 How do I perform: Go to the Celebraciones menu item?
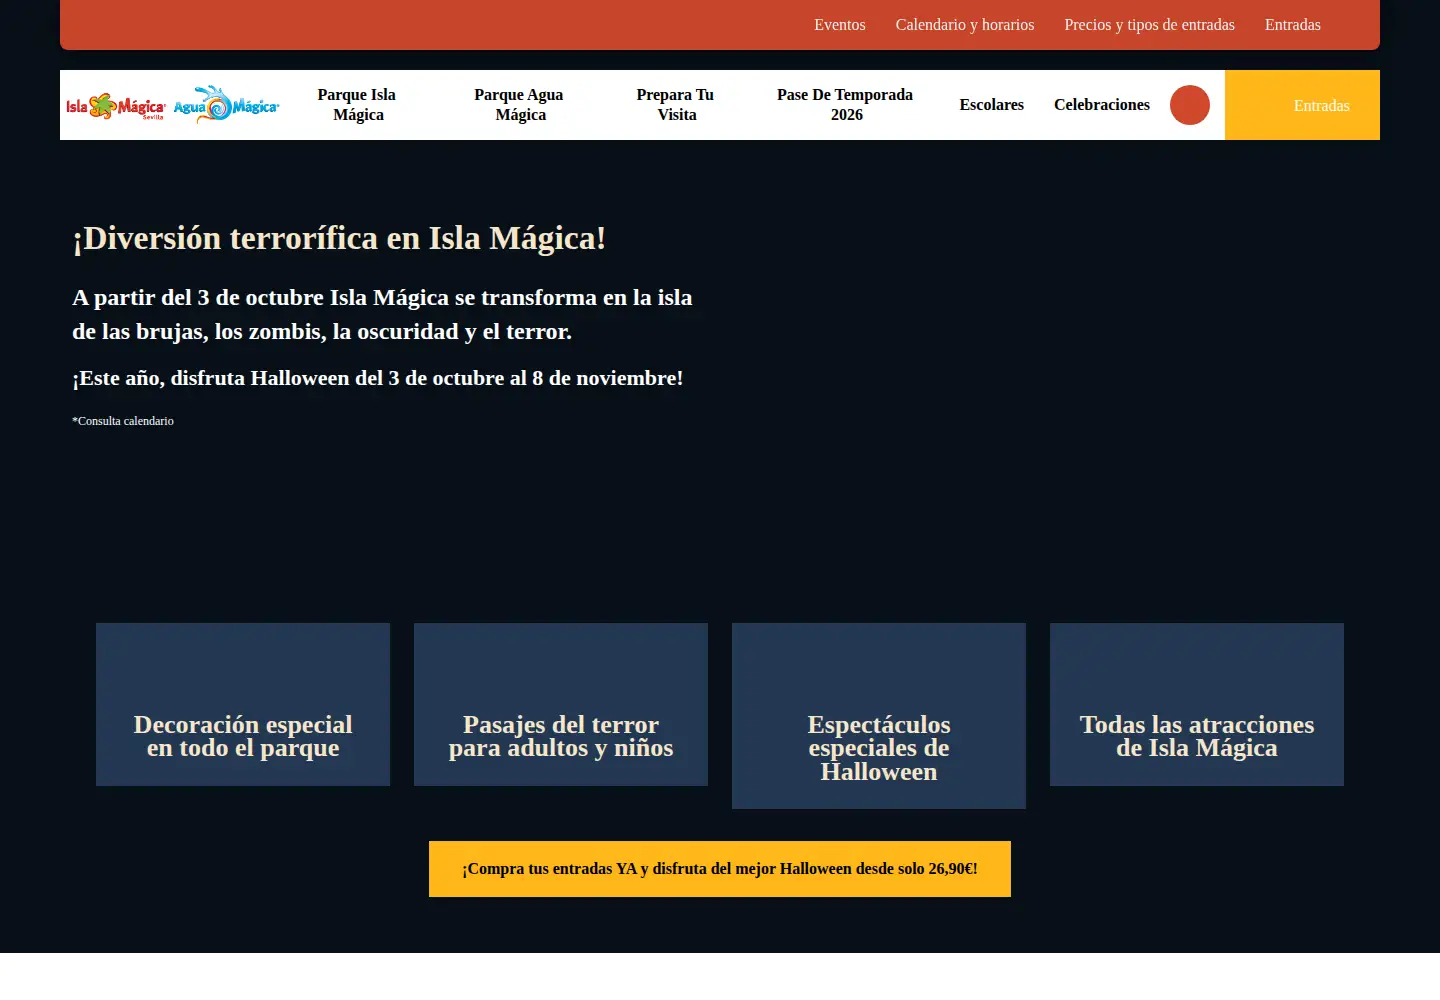click(x=1102, y=105)
